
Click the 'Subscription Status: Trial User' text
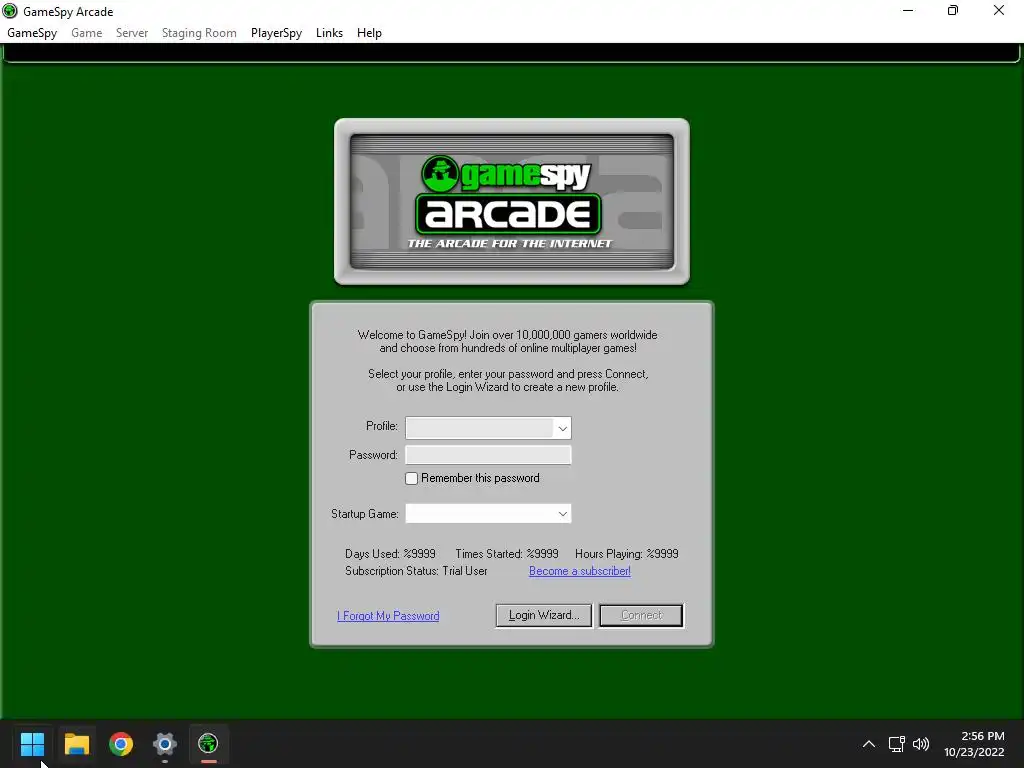pyautogui.click(x=416, y=571)
